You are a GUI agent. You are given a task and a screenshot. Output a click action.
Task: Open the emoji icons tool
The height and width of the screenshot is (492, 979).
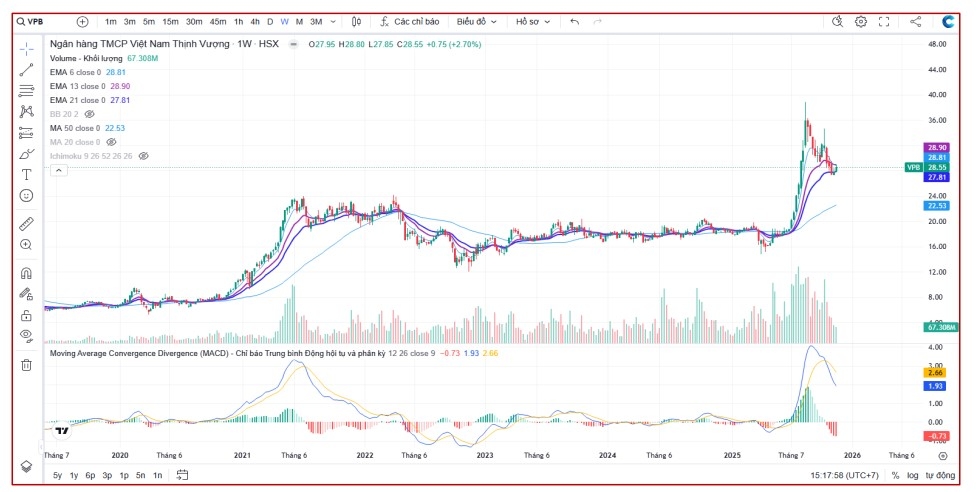[26, 195]
